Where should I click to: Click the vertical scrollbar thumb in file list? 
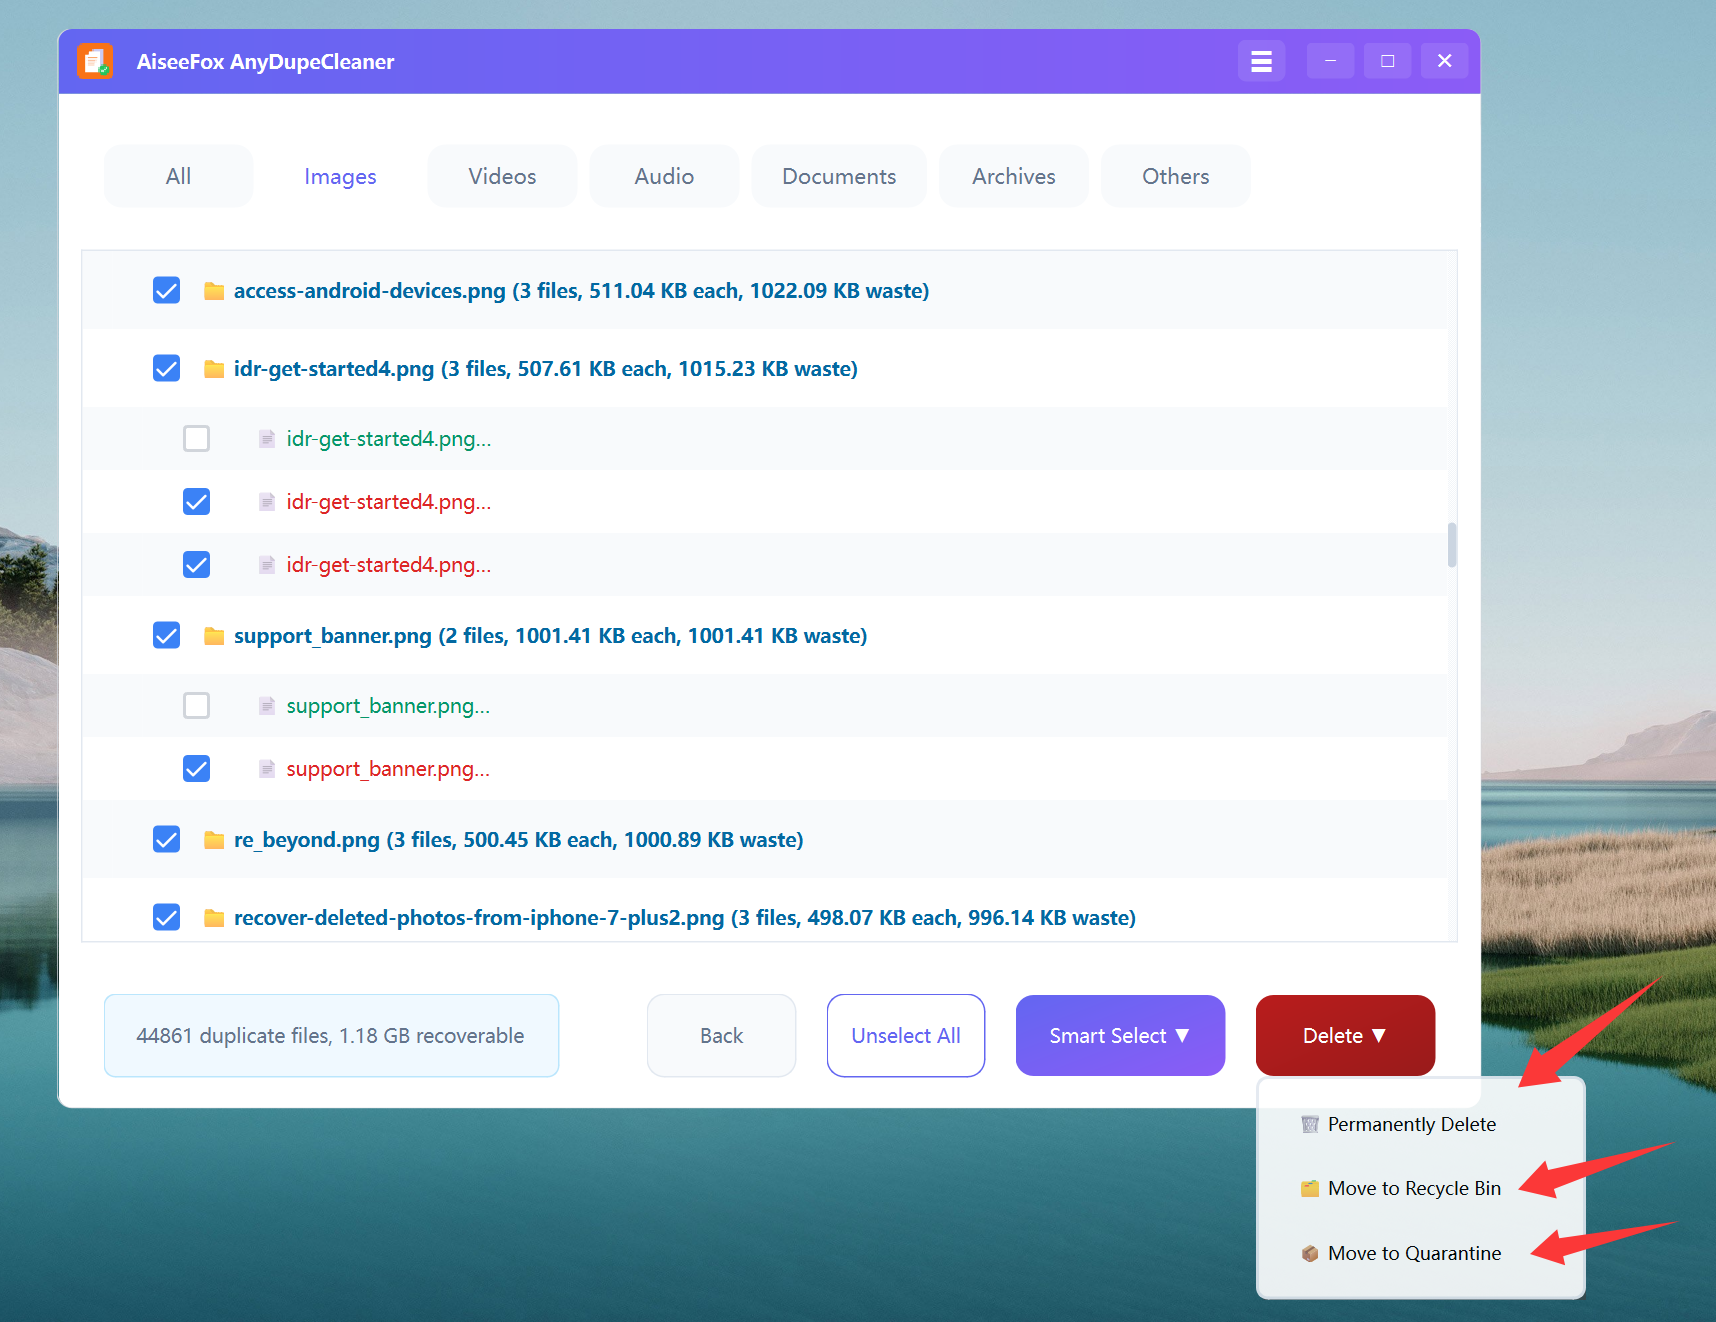pos(1451,545)
